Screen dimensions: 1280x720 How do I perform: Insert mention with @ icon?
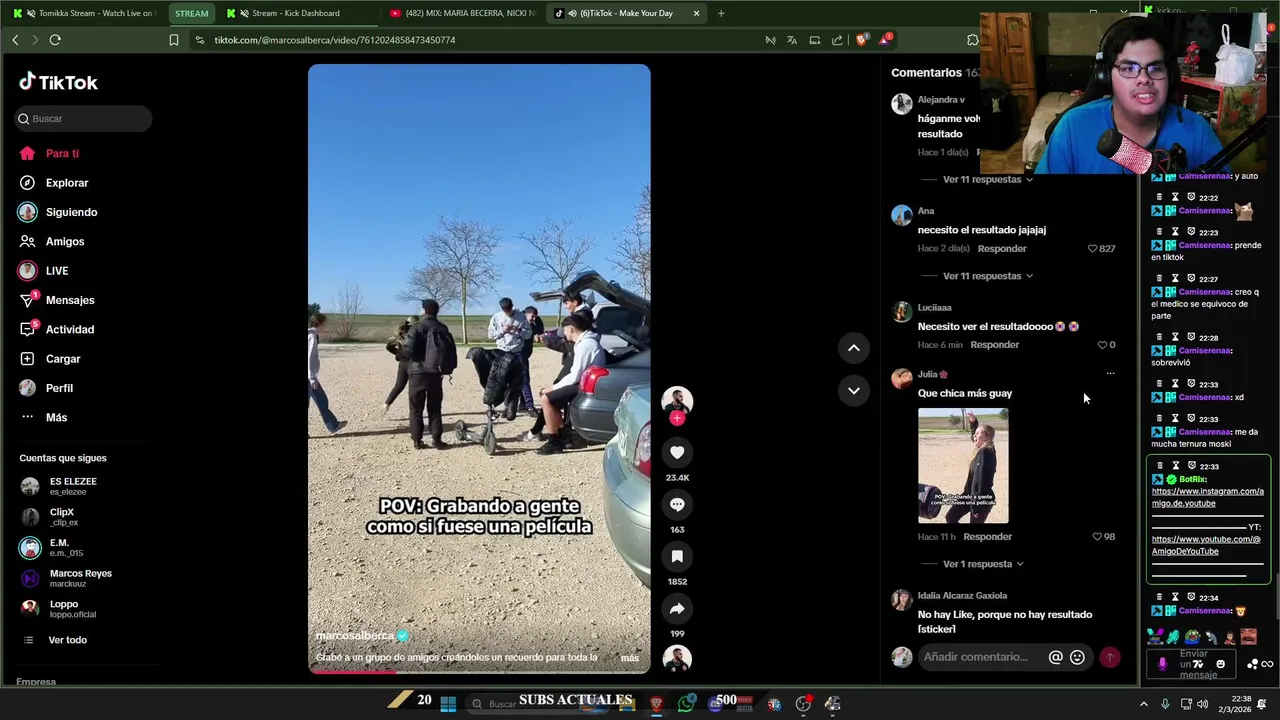pyautogui.click(x=1055, y=657)
